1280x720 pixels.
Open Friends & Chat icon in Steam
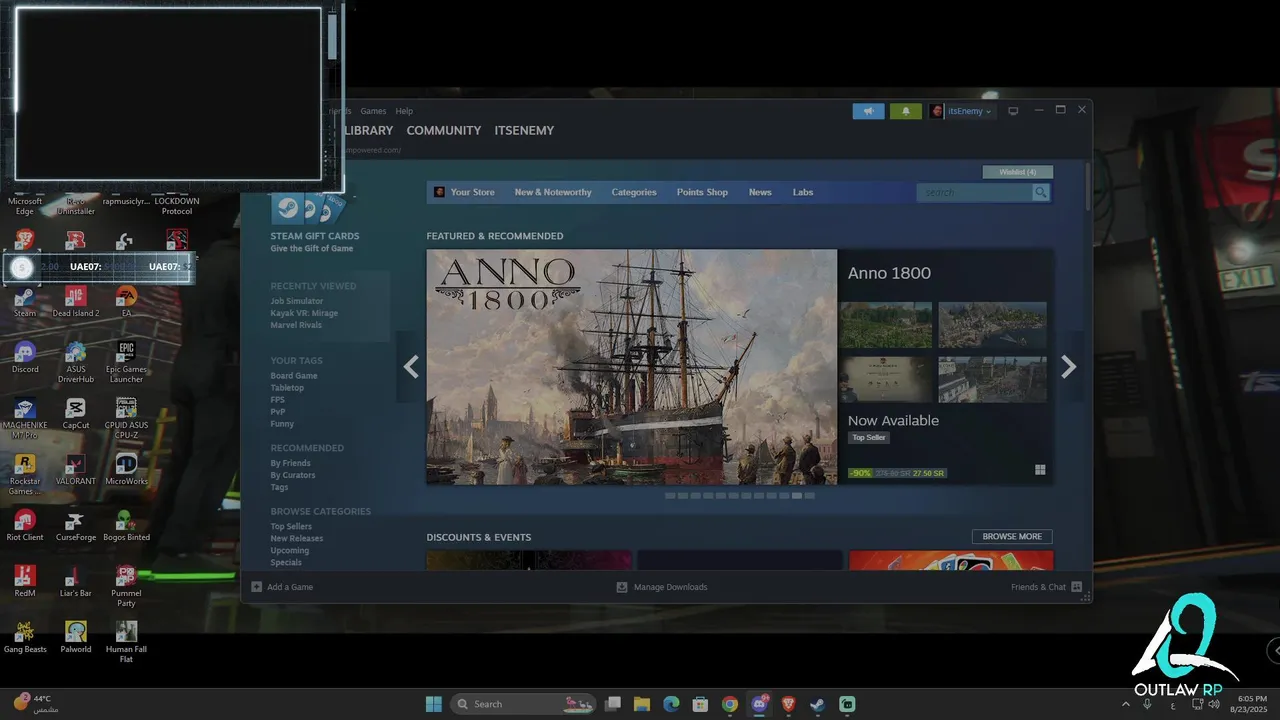(1077, 587)
